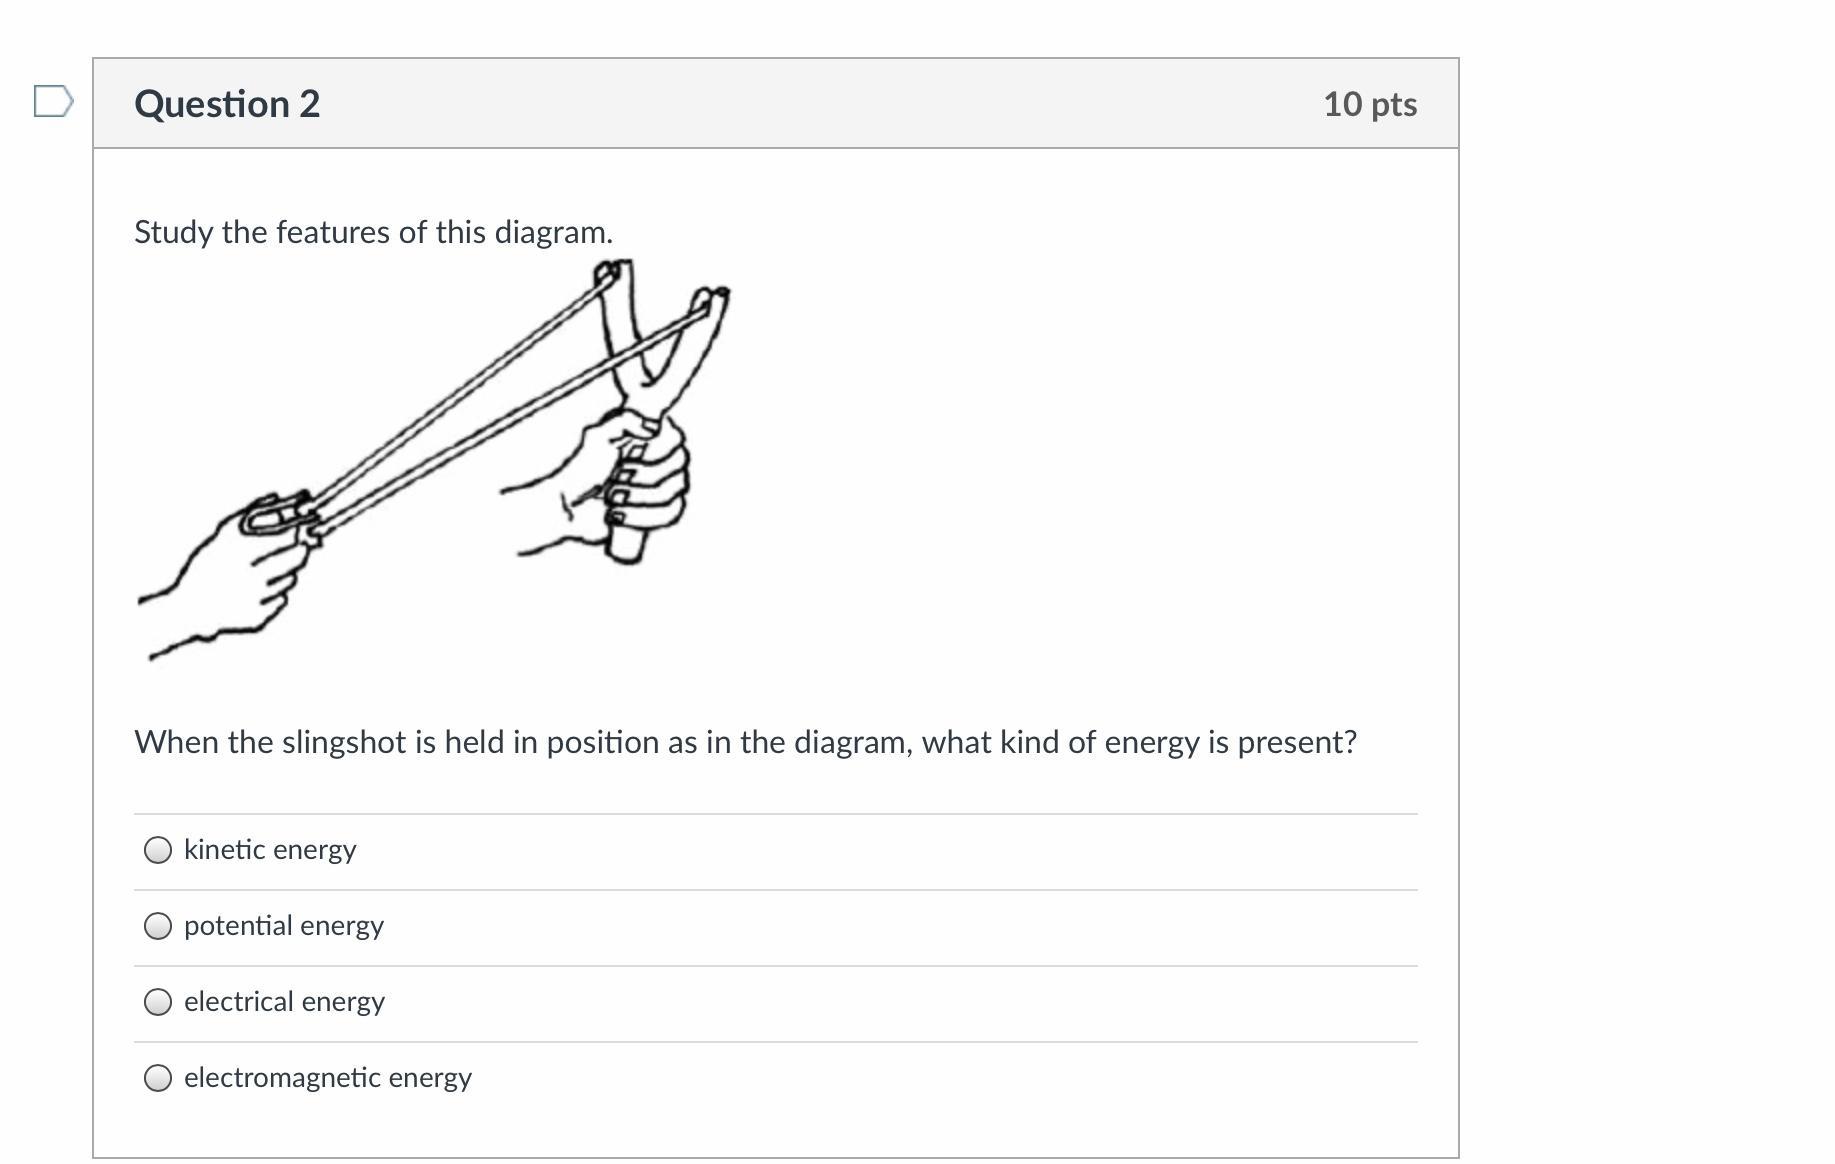Click the 'potential energy' answer text

[284, 926]
